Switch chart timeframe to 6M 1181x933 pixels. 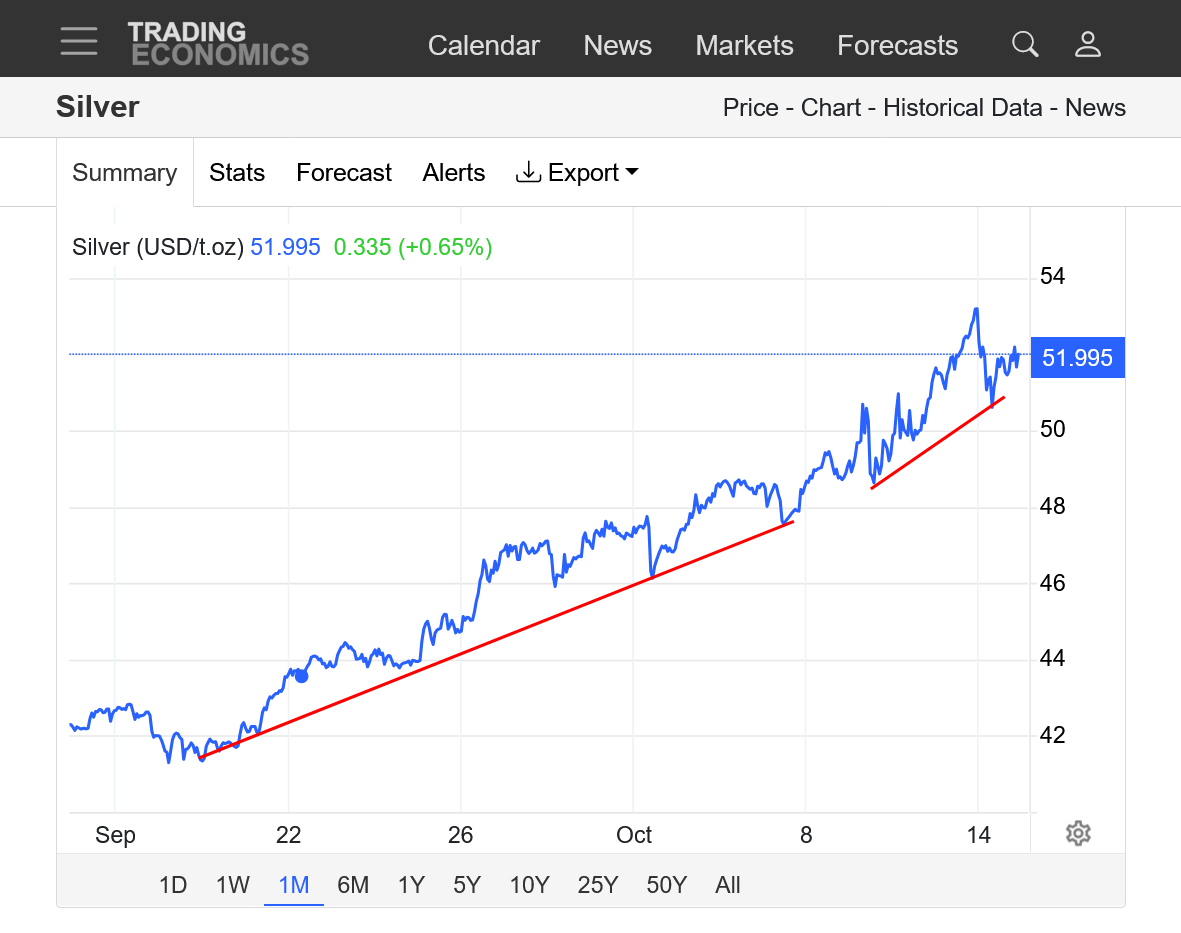tap(353, 885)
